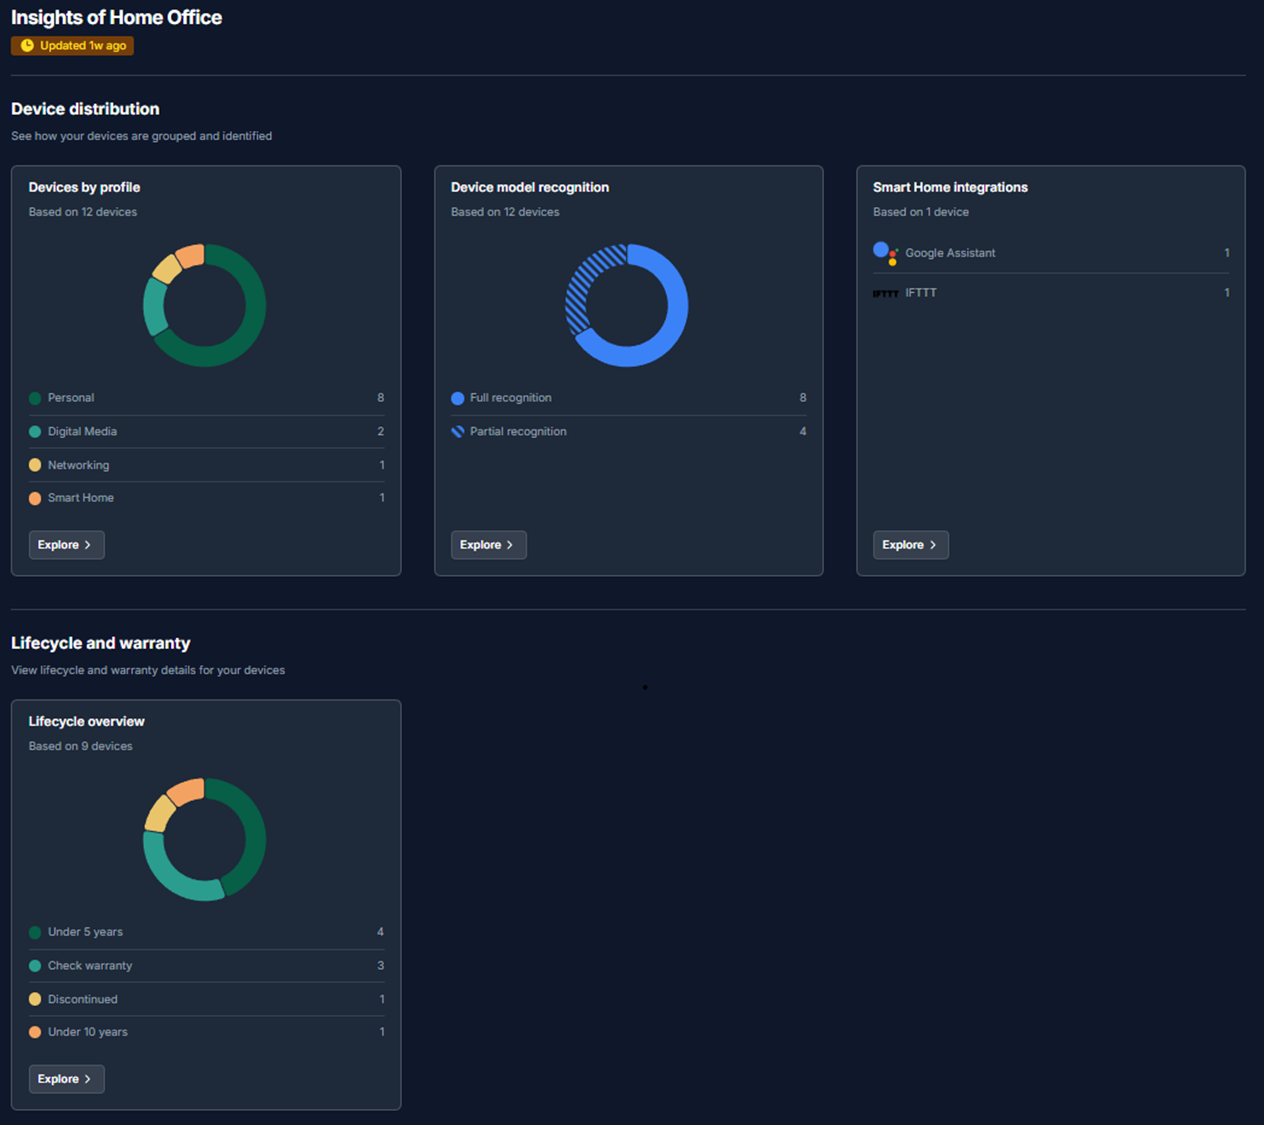Image resolution: width=1264 pixels, height=1125 pixels.
Task: Click the Personal dark green legend dot
Action: [35, 398]
